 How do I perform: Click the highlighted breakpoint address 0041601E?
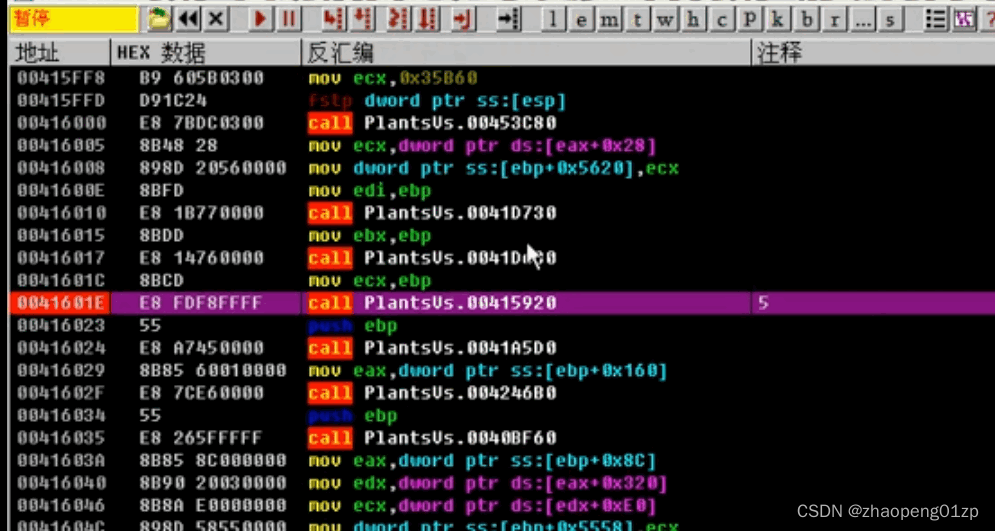62,303
